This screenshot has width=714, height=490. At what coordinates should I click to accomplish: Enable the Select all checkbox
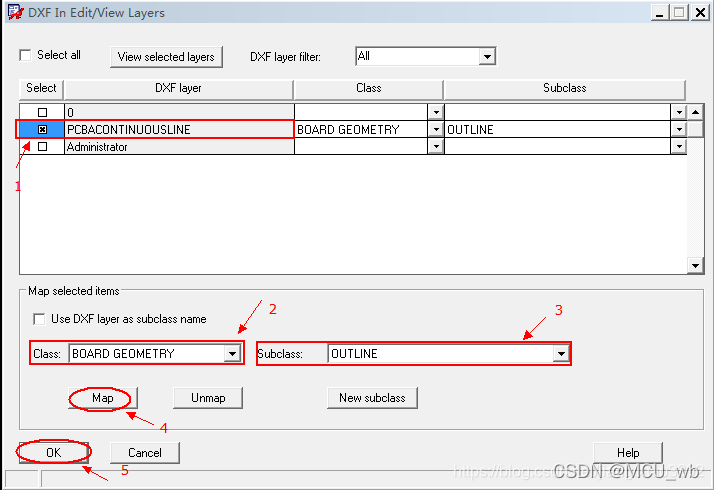[26, 55]
